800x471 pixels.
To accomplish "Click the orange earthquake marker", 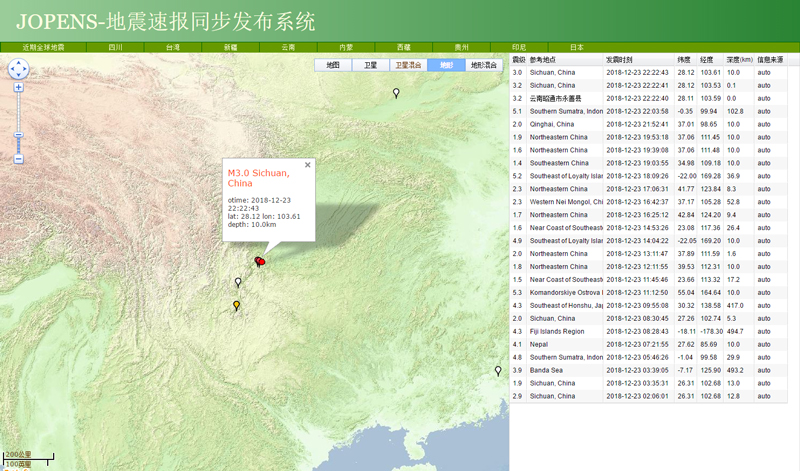I will (237, 305).
